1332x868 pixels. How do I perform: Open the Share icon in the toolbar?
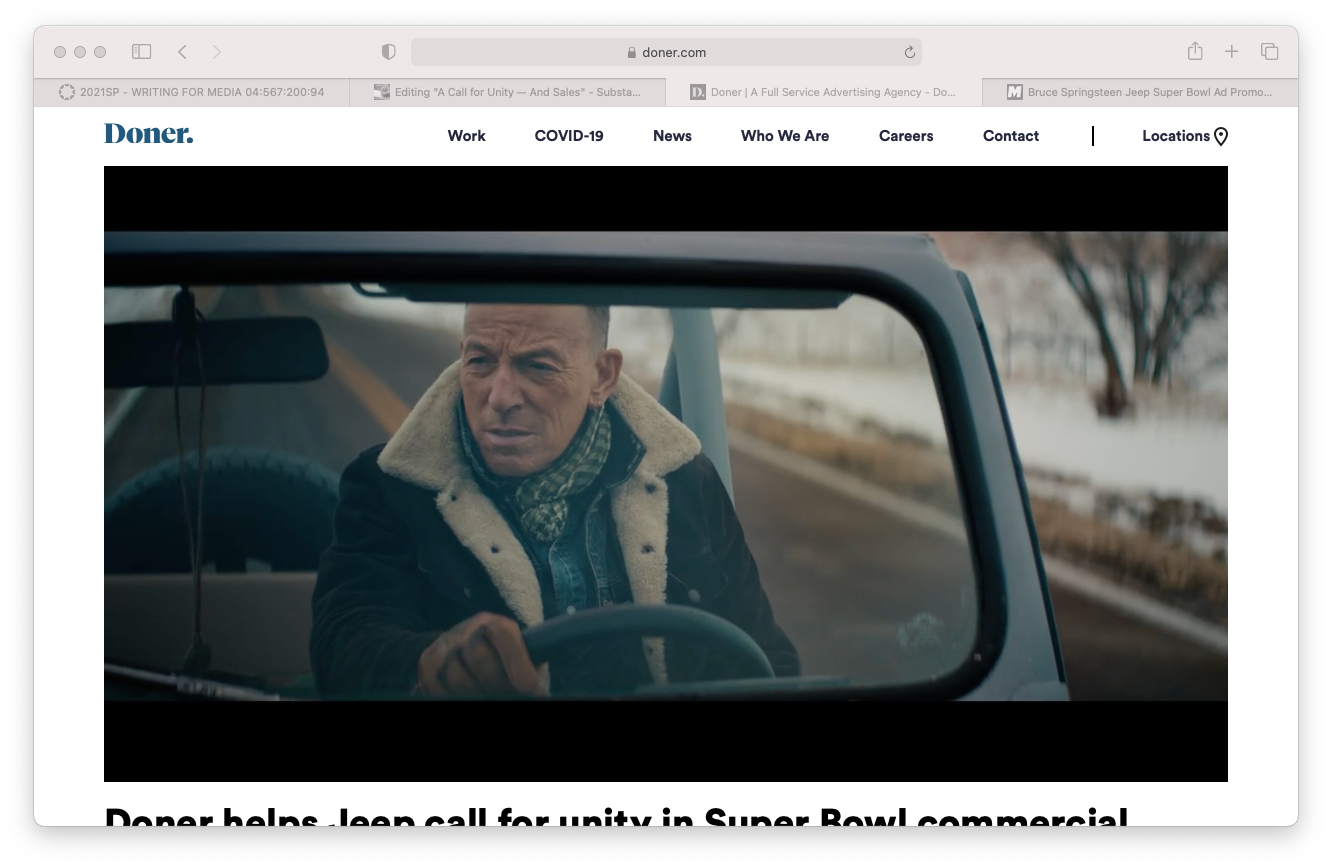click(1195, 51)
